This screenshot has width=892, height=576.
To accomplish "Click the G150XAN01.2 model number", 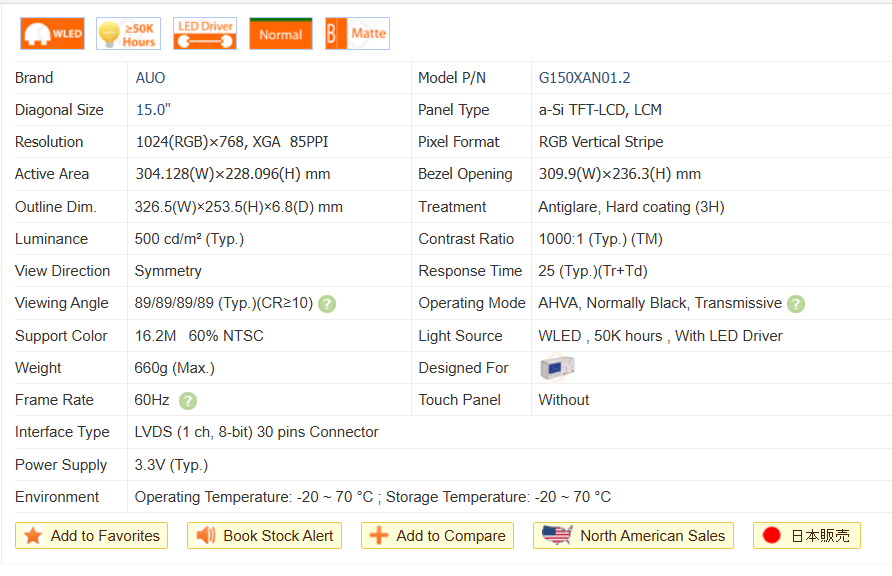I will pos(584,78).
